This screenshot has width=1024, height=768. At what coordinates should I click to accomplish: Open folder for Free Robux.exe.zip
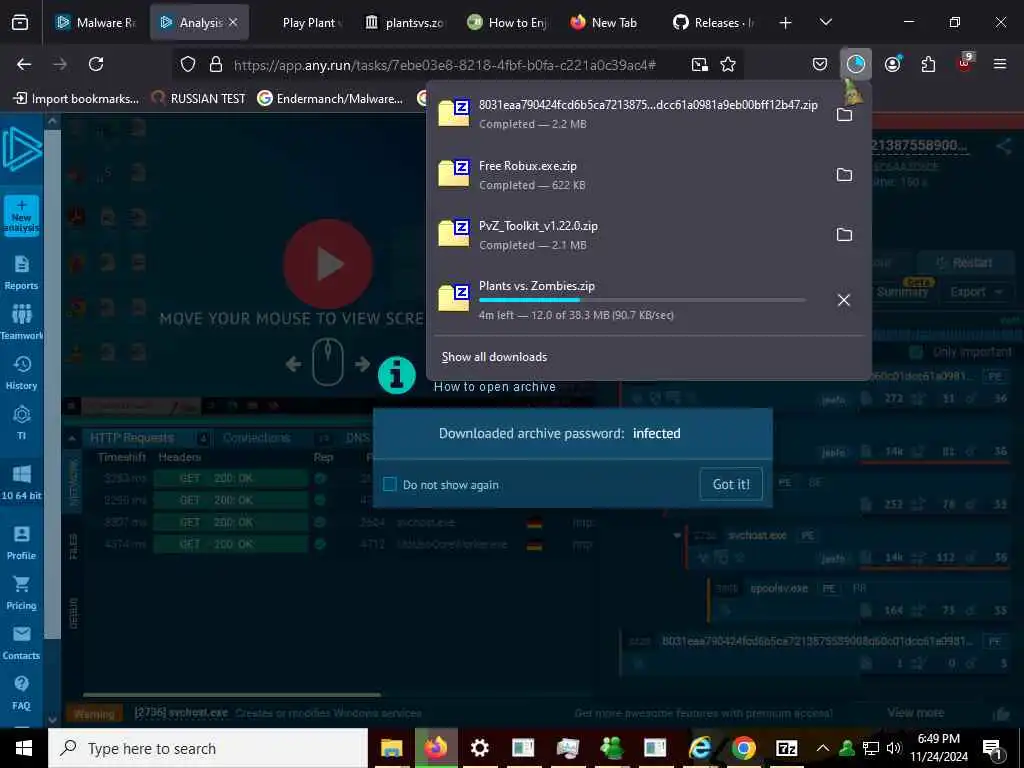(844, 175)
